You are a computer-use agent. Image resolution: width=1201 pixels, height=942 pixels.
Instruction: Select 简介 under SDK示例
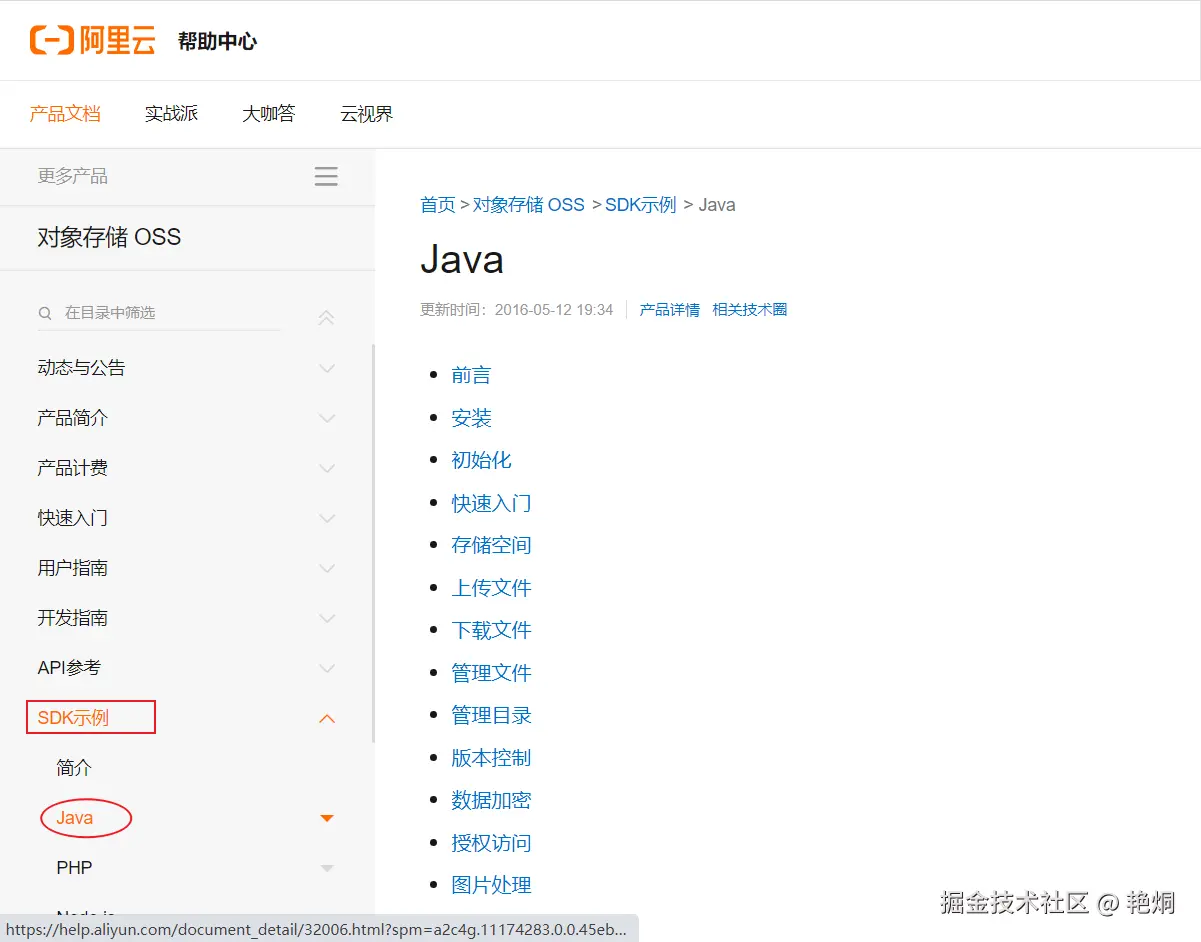74,768
